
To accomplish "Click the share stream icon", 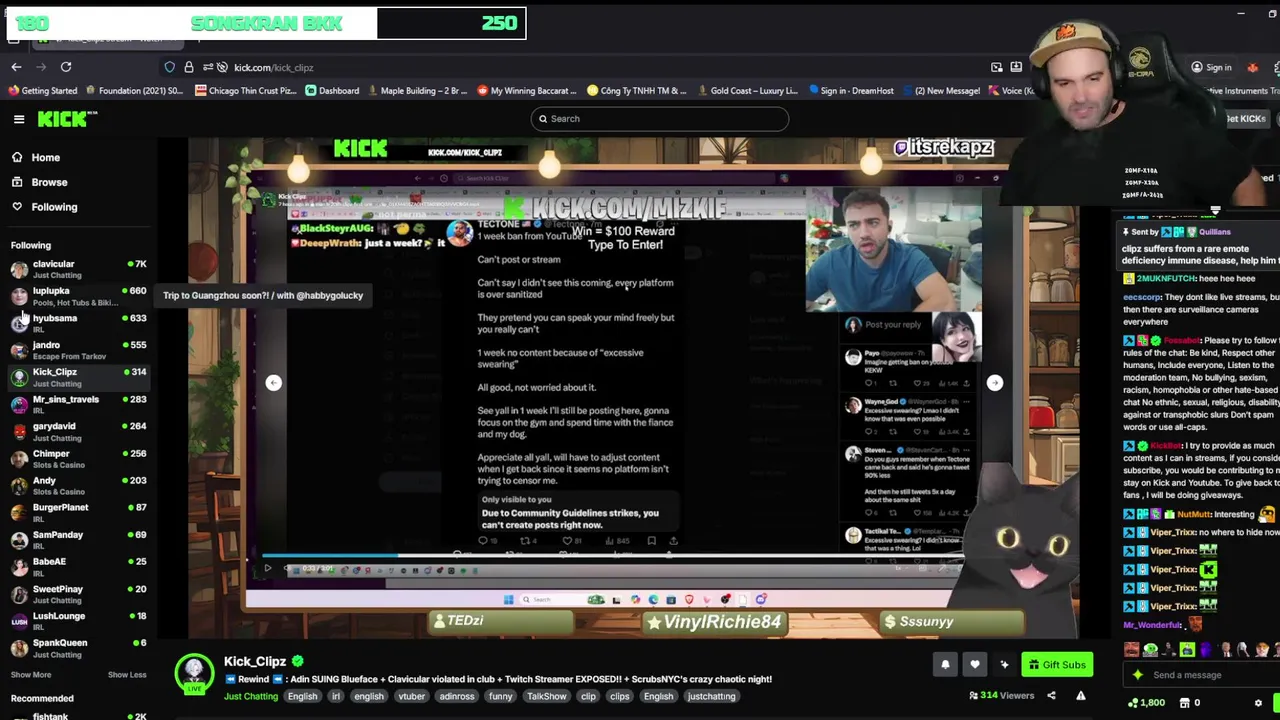I will click(1051, 695).
